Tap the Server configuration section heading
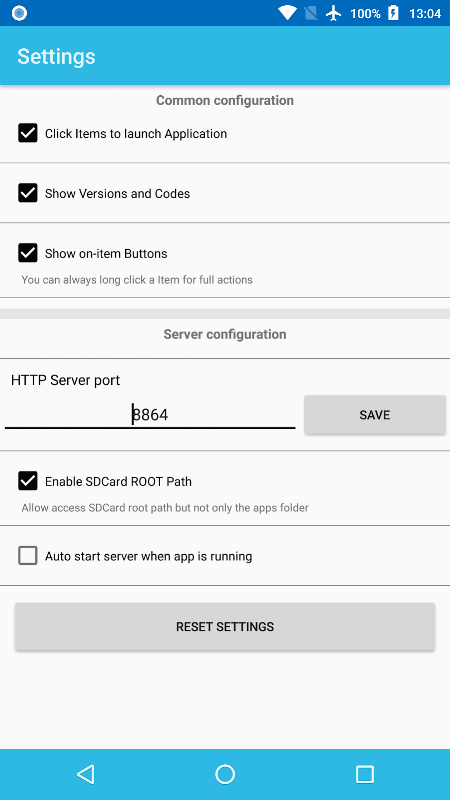The image size is (450, 800). click(x=225, y=334)
